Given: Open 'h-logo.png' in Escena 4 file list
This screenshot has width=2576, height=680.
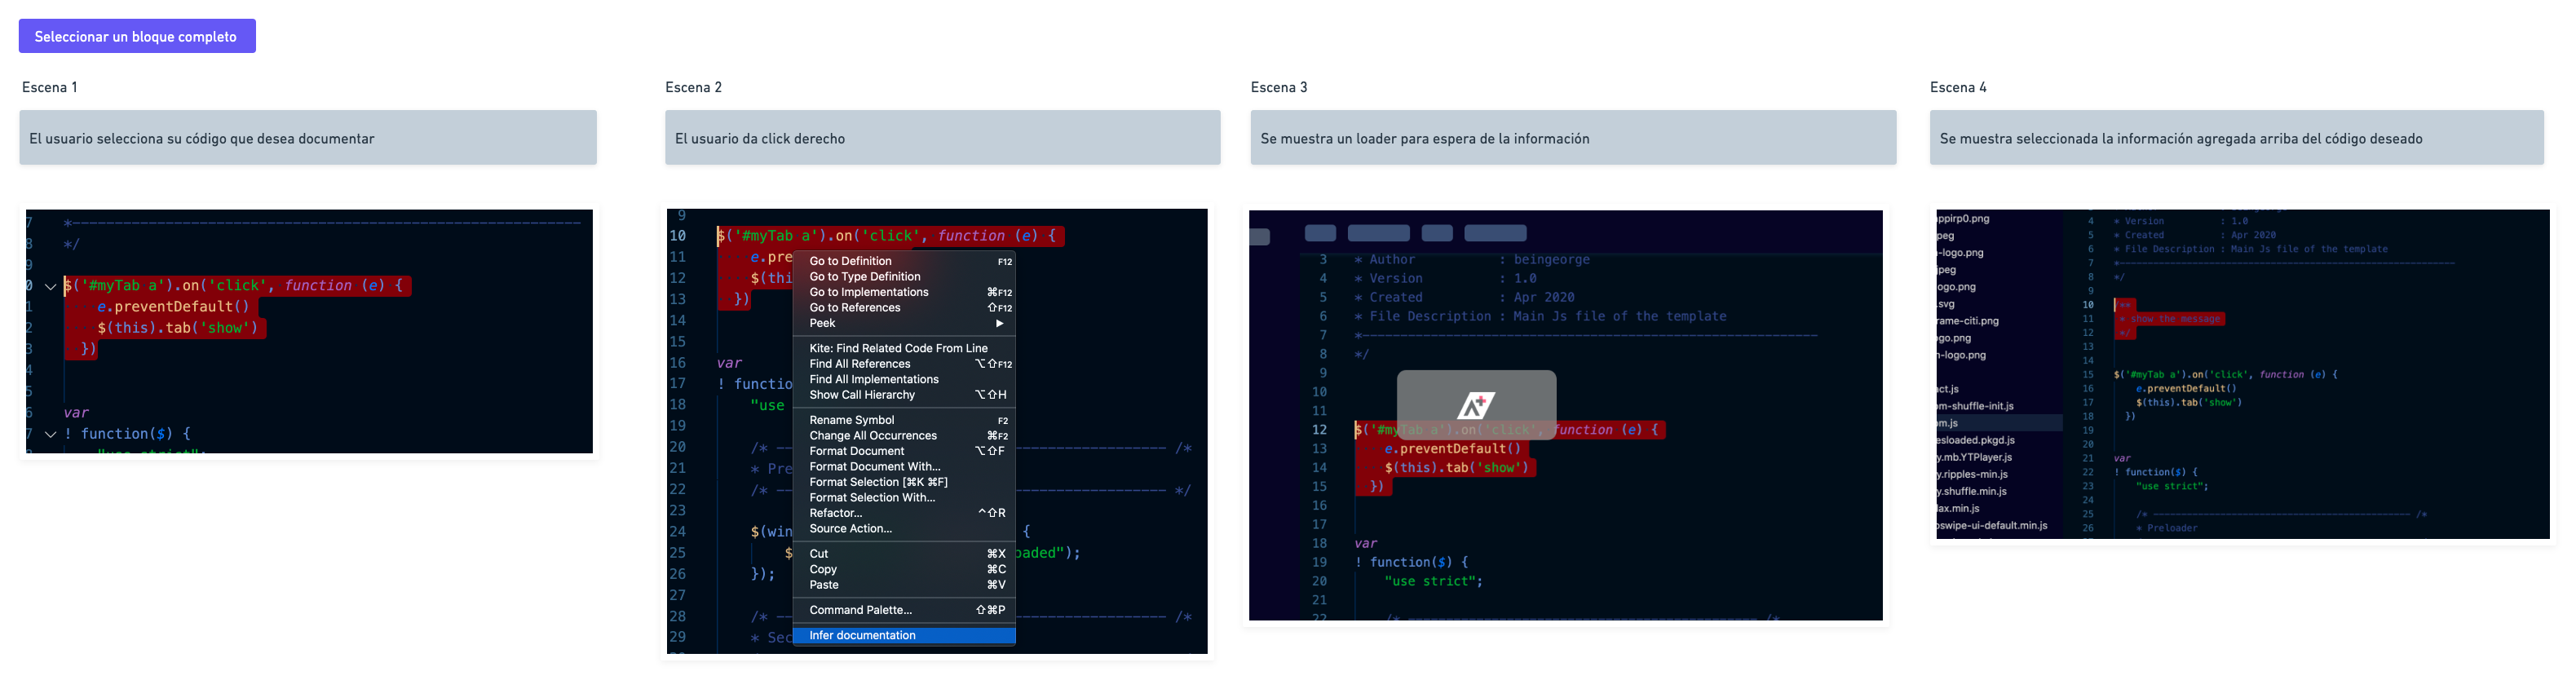Looking at the screenshot, I should tap(1961, 355).
